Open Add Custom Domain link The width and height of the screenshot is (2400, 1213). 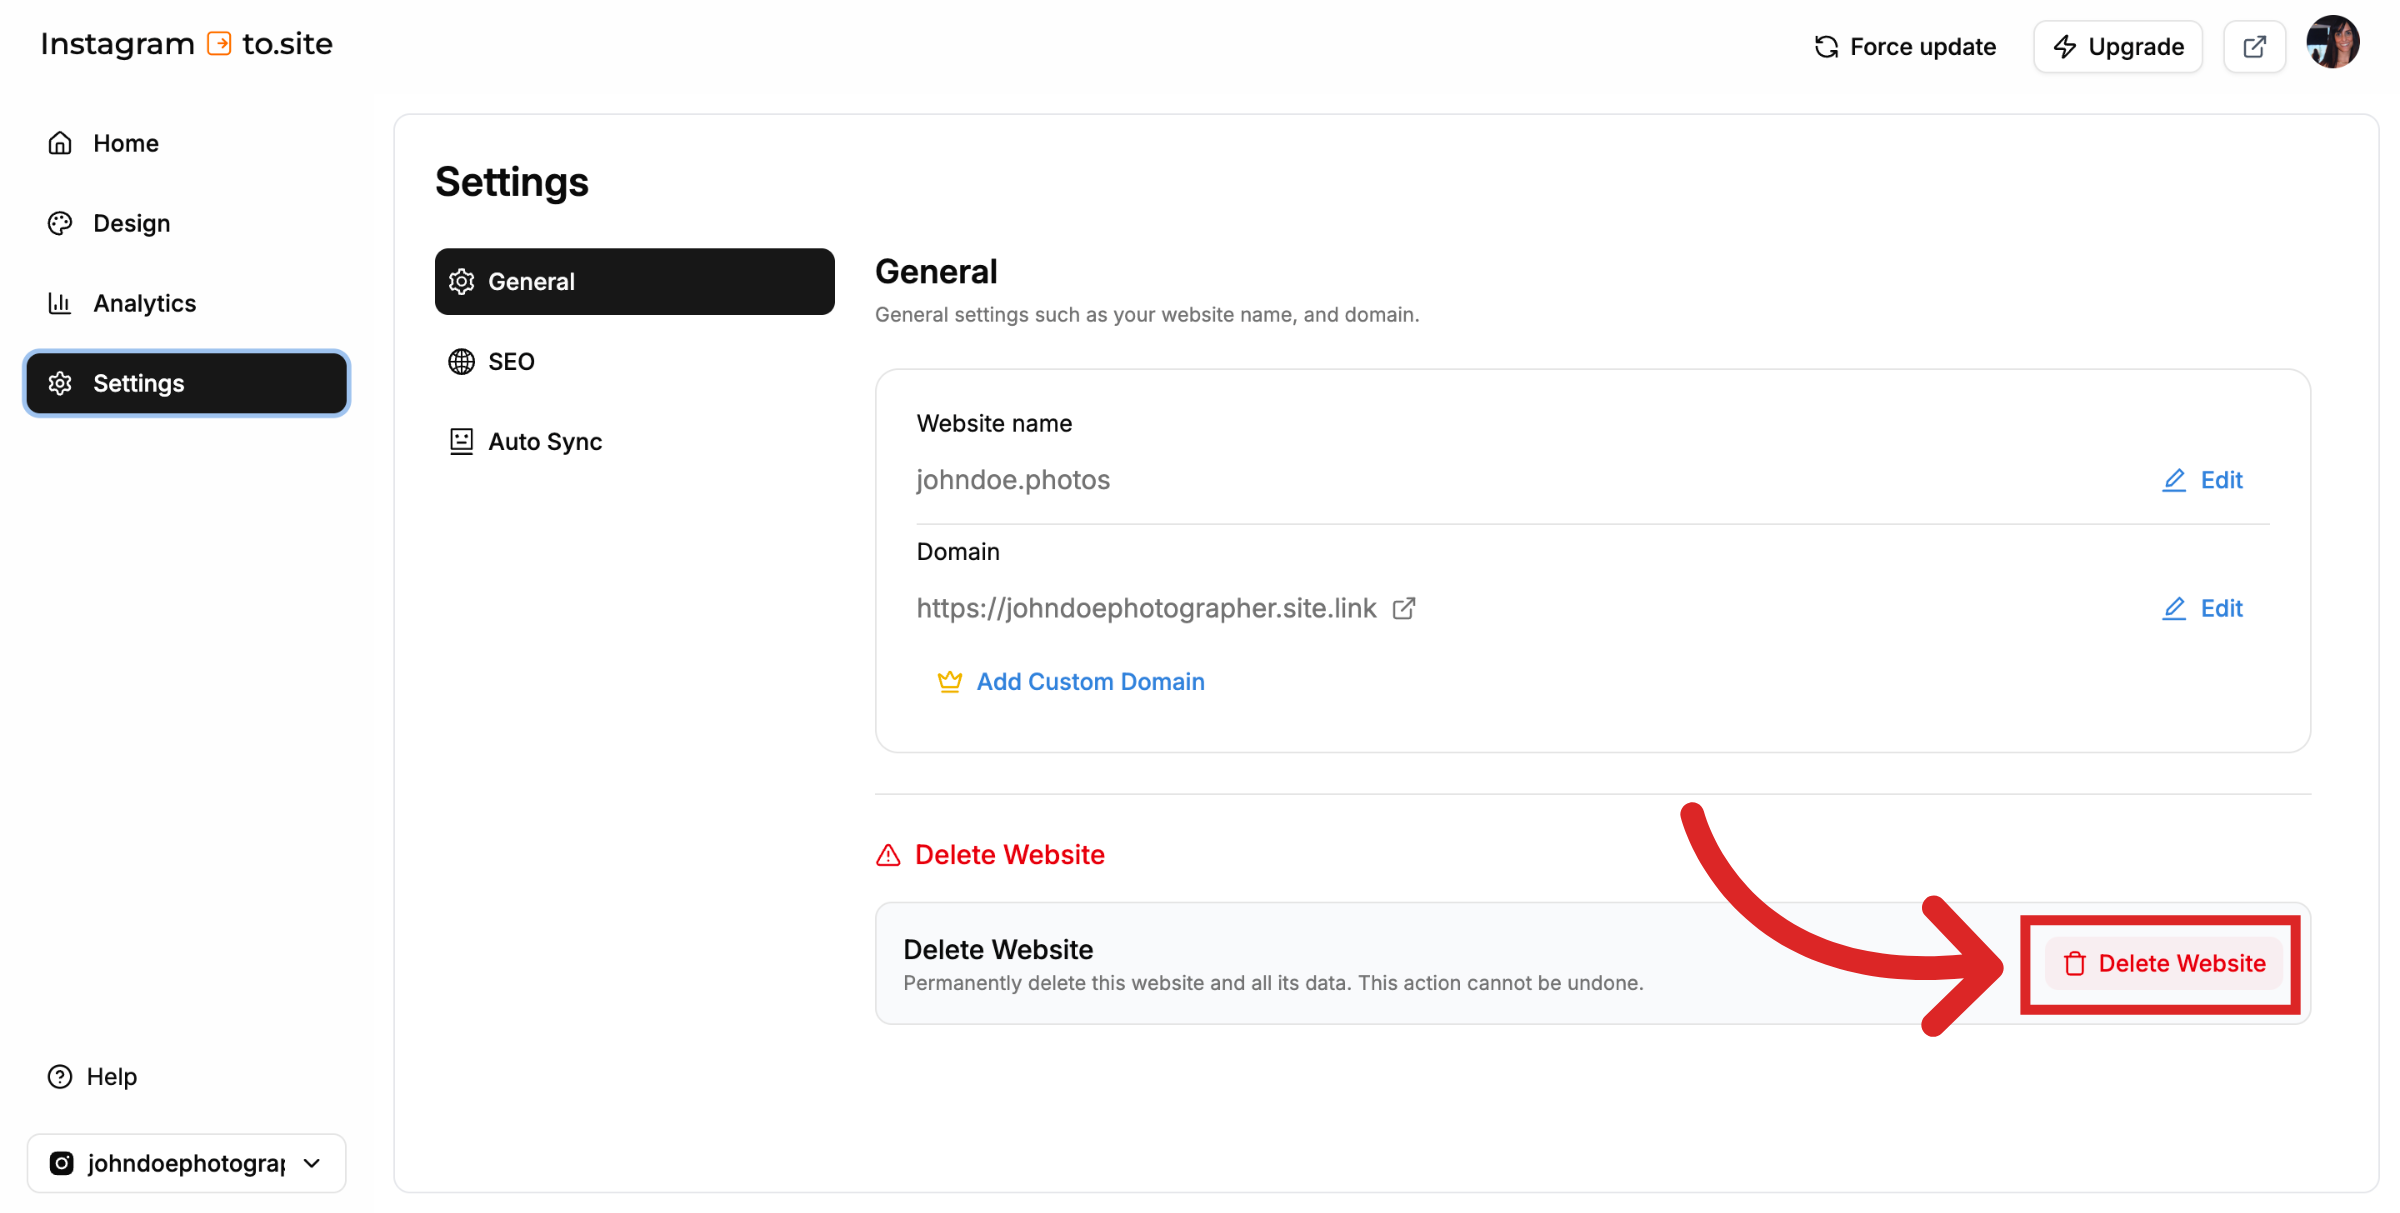pos(1090,681)
